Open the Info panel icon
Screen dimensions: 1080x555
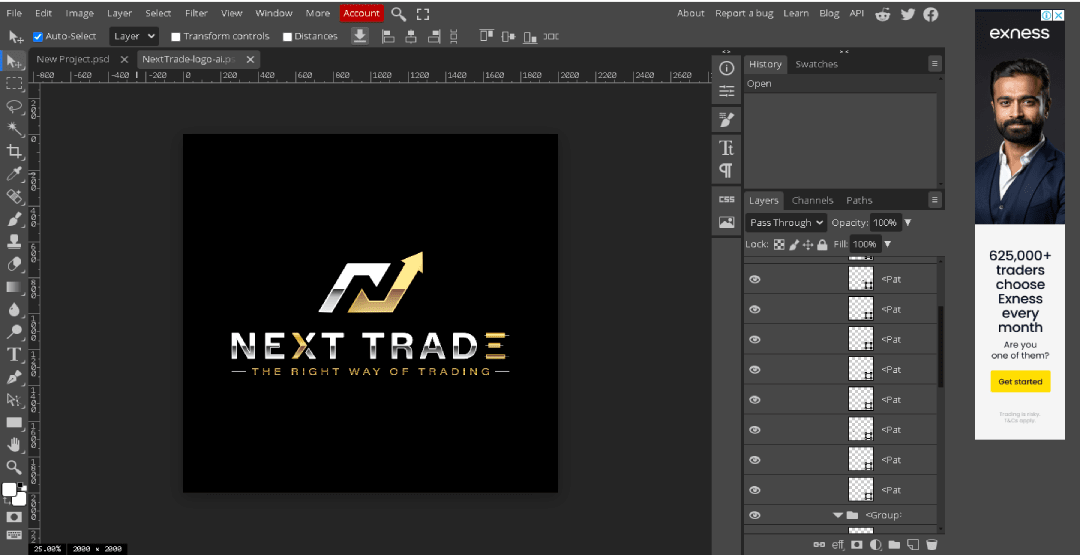coord(726,68)
